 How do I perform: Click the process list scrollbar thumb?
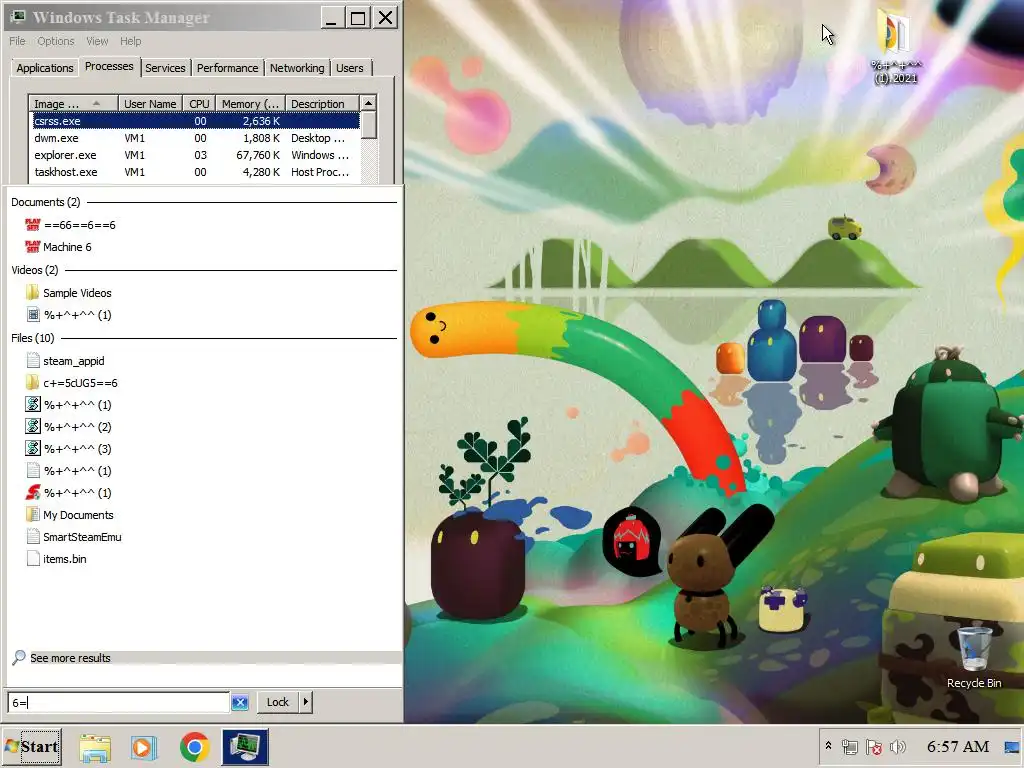pos(368,125)
